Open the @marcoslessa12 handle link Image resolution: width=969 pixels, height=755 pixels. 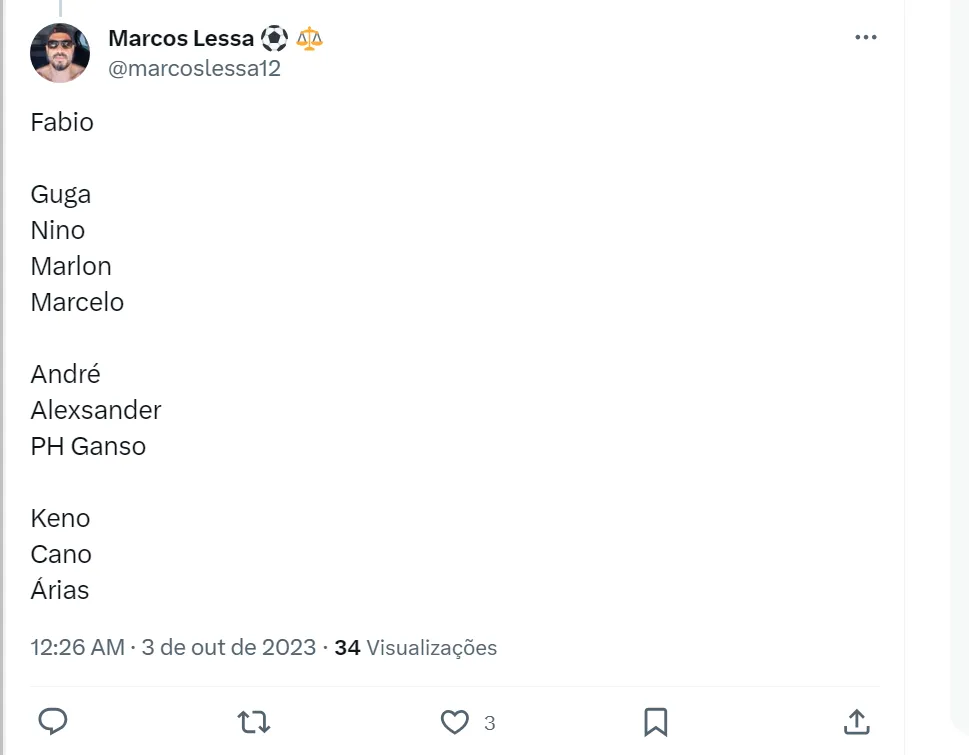pos(194,68)
